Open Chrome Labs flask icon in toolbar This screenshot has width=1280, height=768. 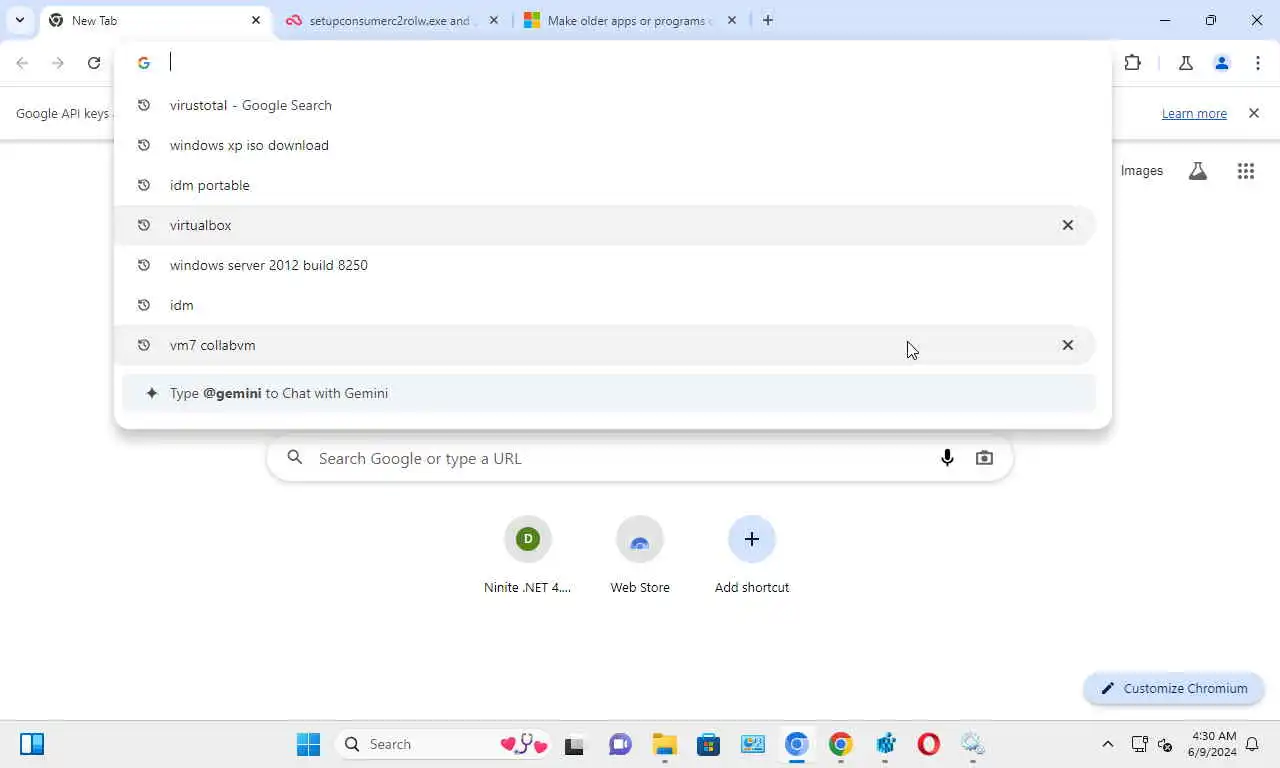(1186, 63)
